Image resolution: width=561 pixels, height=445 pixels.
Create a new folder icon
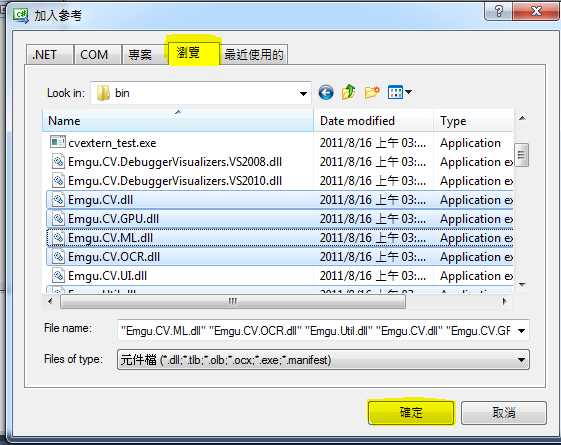pyautogui.click(x=372, y=92)
